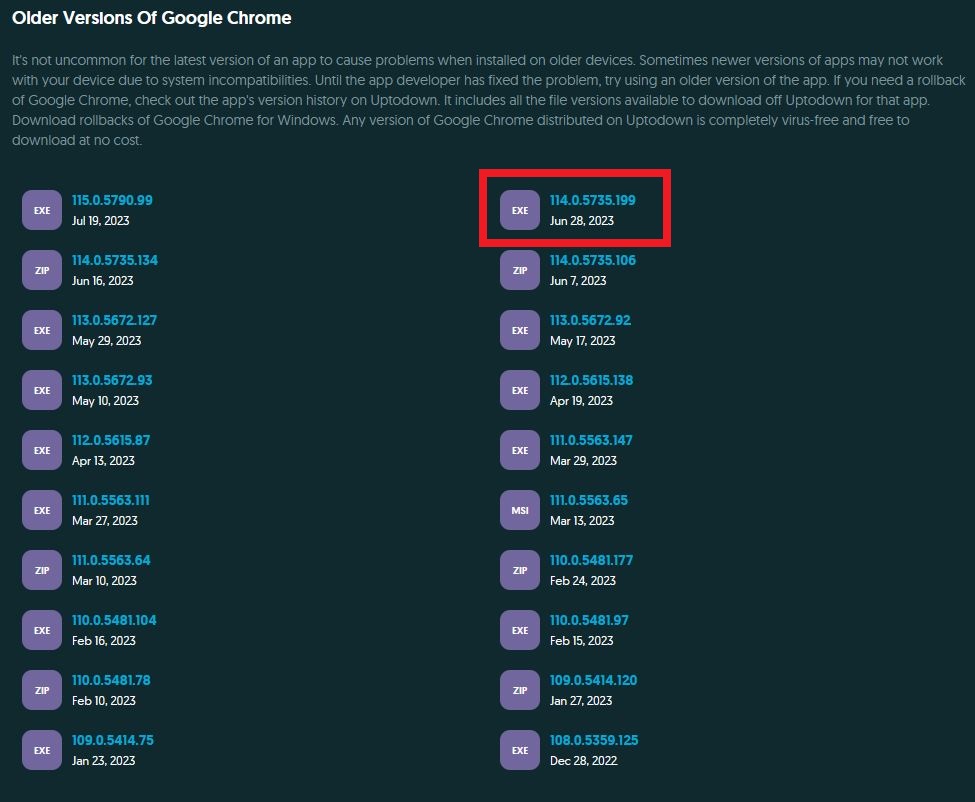Open version link 110.0.5481.177
Viewport: 975px width, 802px height.
591,560
